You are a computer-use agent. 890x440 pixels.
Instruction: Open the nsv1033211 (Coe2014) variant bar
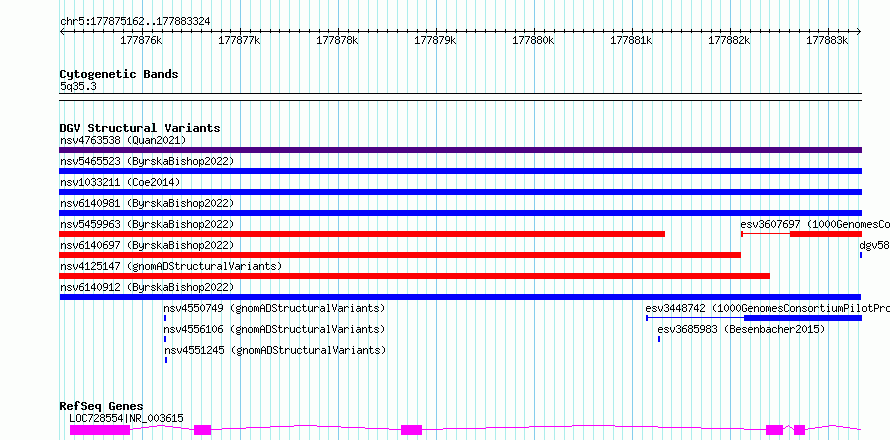[460, 192]
